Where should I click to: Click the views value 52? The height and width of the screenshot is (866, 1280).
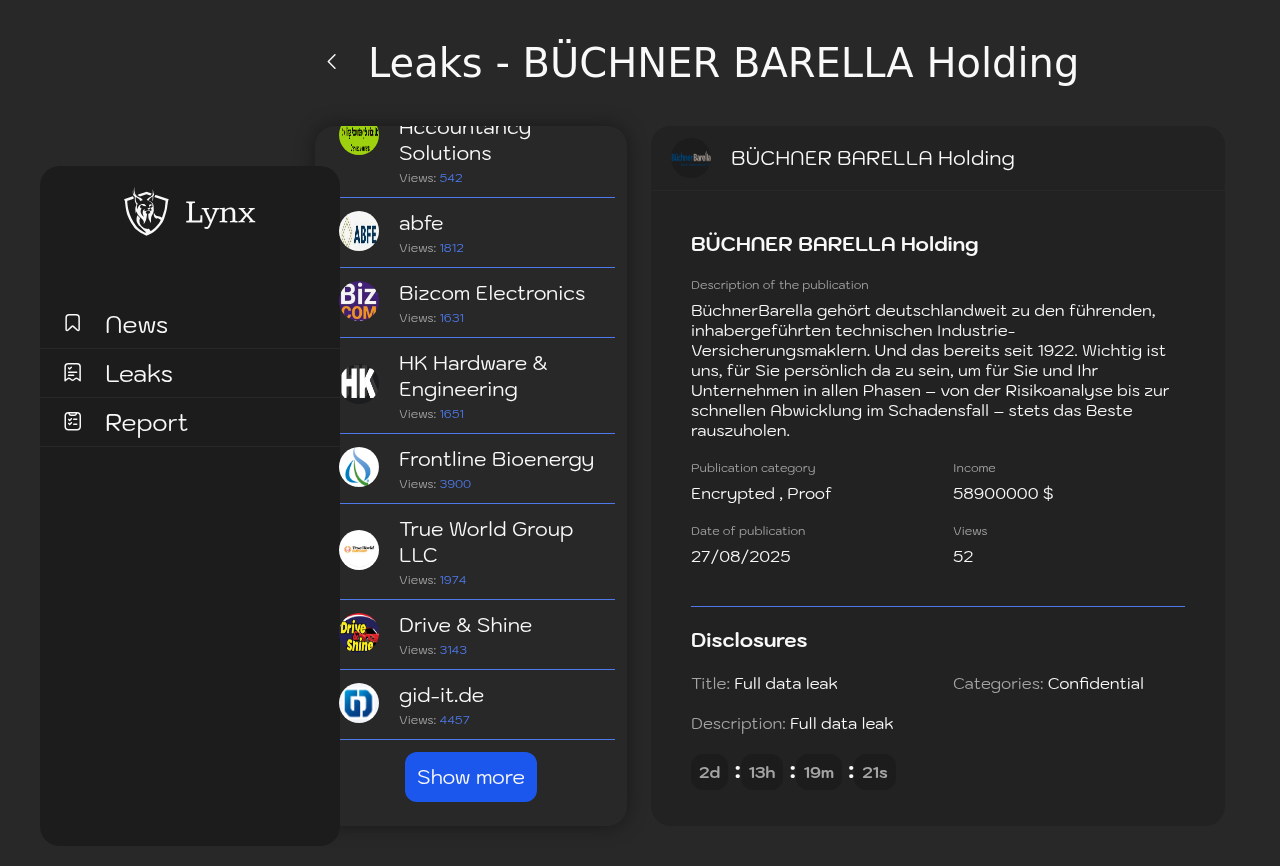[x=963, y=557]
